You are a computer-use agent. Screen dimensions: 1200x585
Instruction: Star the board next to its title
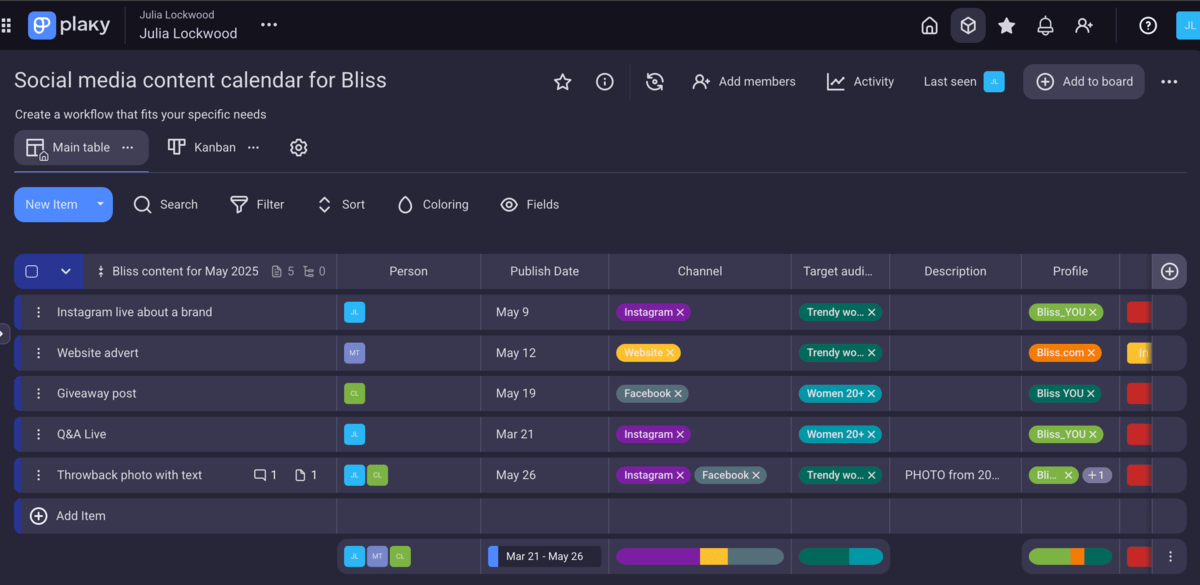(x=562, y=82)
